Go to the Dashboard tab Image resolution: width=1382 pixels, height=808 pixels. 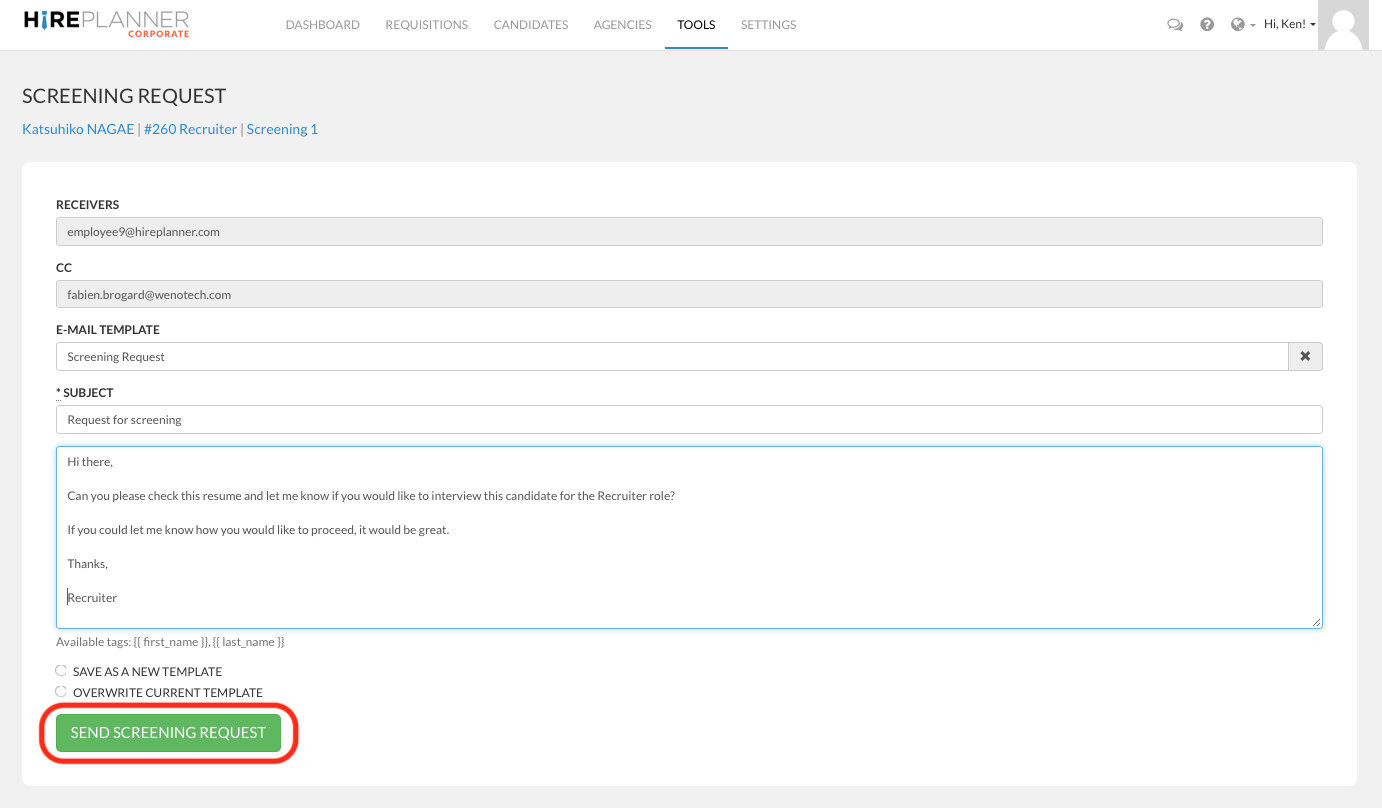click(322, 25)
